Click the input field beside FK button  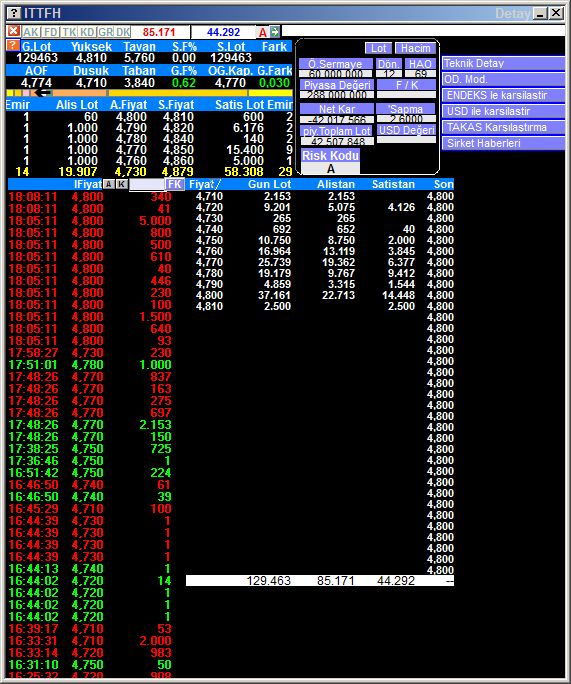[x=147, y=184]
